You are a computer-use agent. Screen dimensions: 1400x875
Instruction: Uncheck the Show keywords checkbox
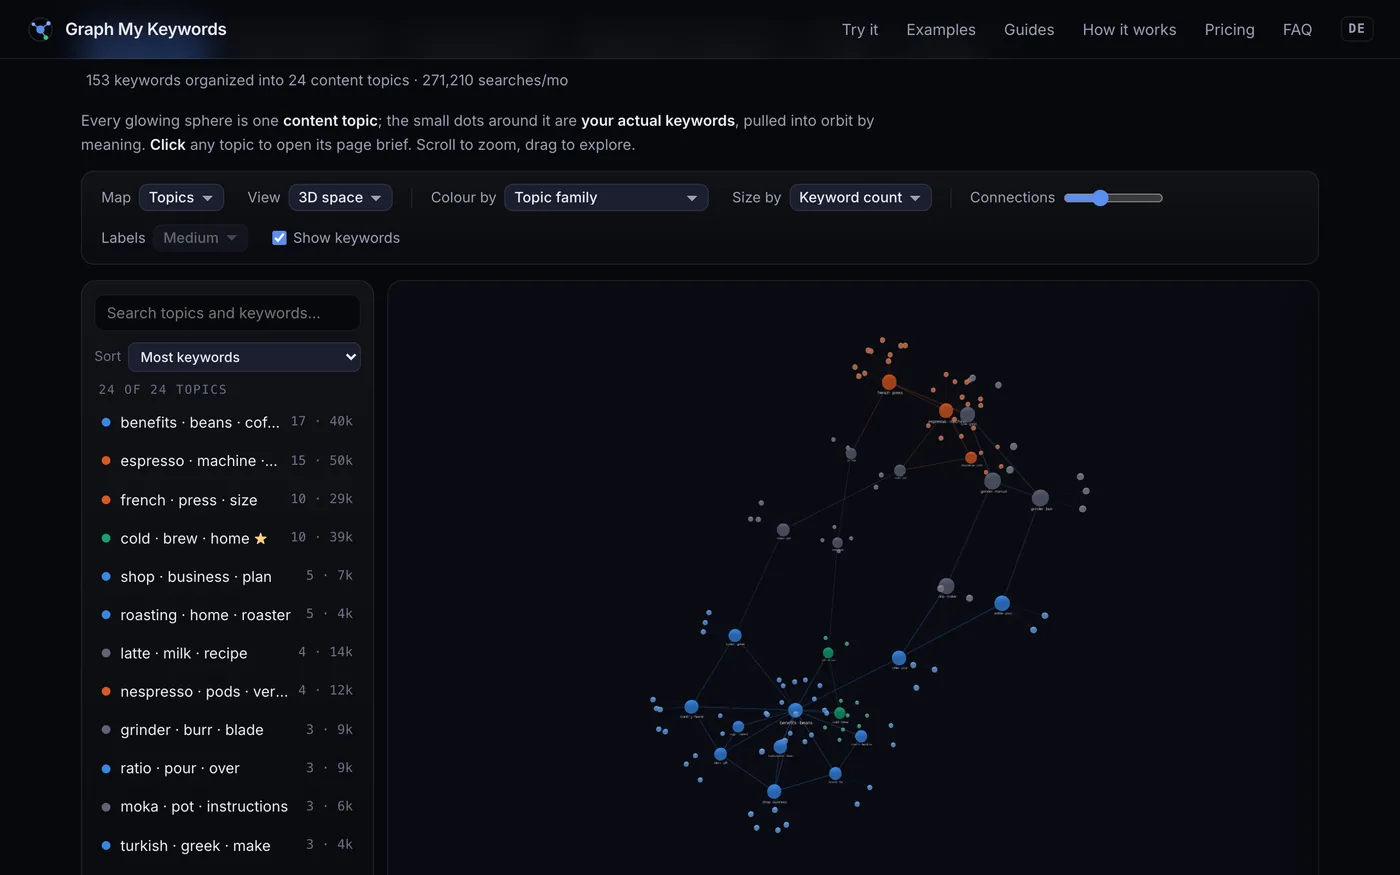click(x=279, y=238)
